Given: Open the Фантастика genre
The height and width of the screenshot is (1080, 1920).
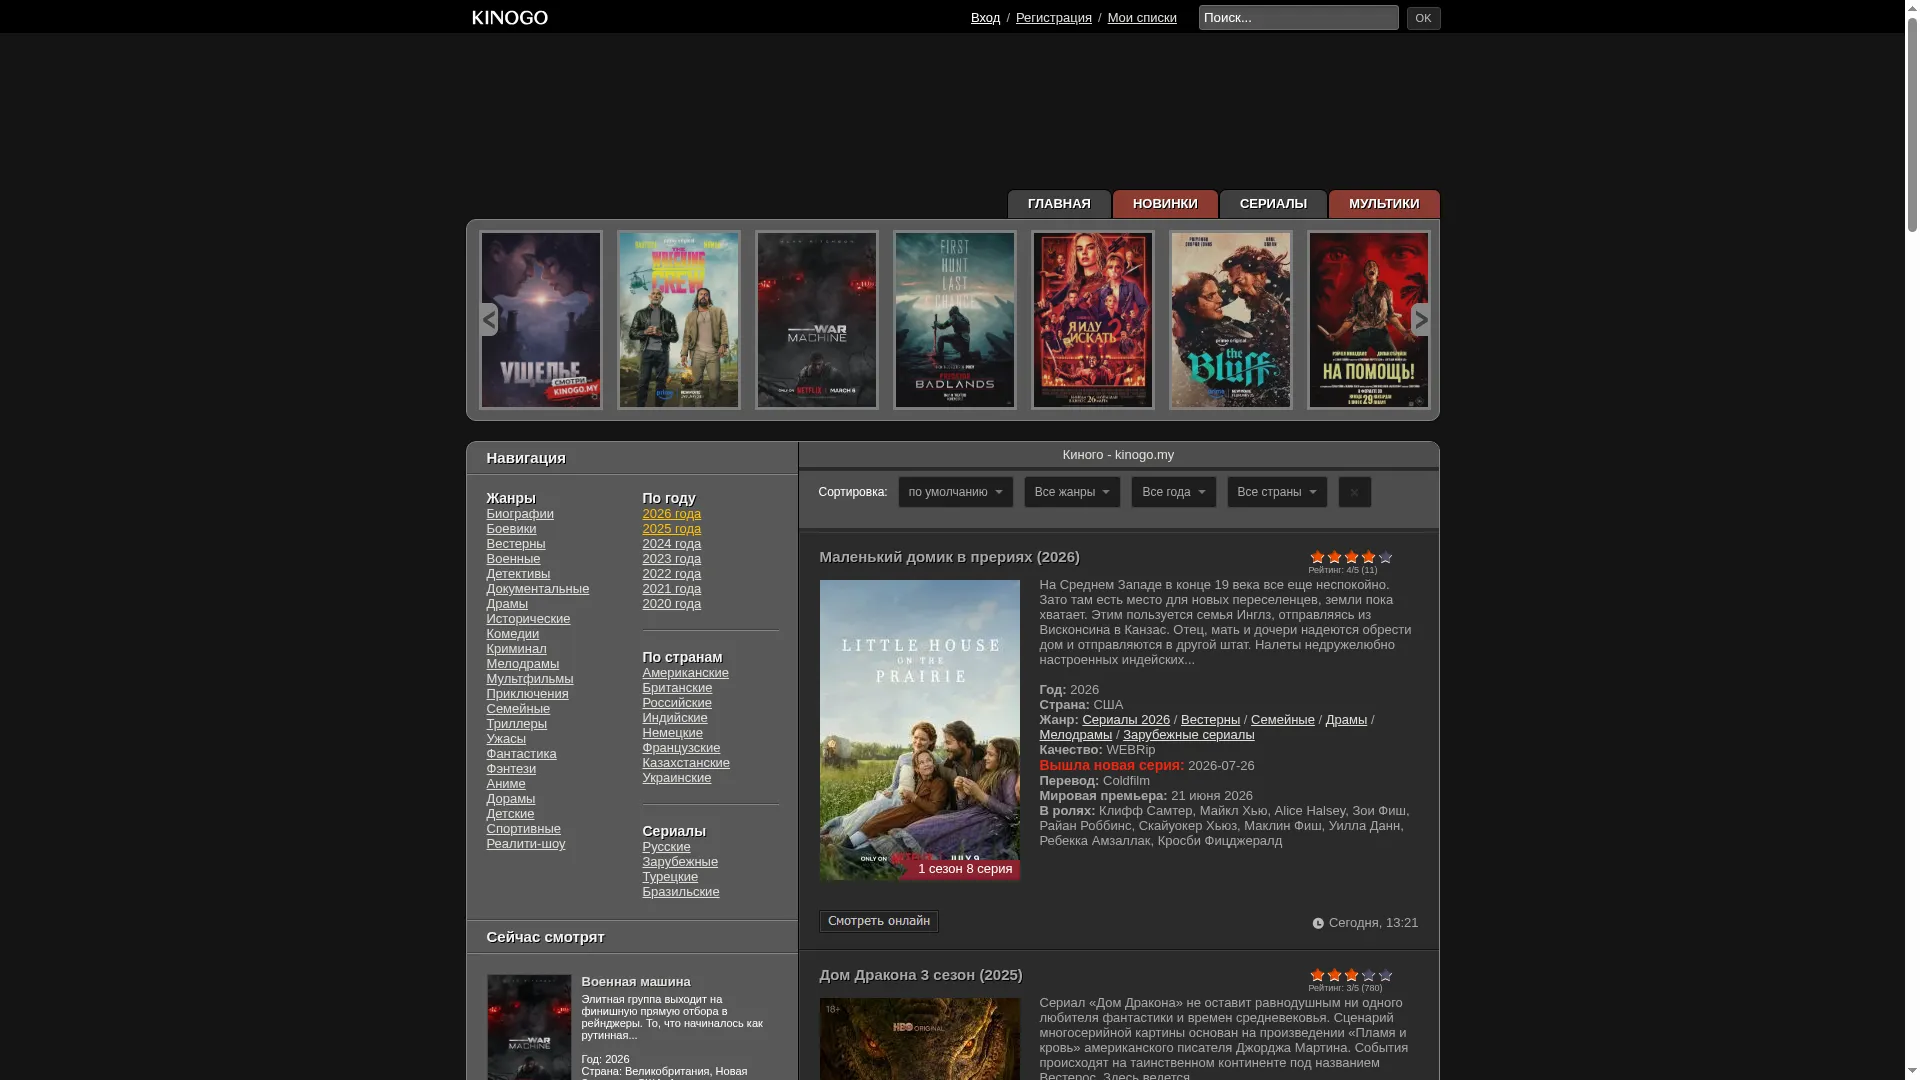Looking at the screenshot, I should tap(521, 754).
